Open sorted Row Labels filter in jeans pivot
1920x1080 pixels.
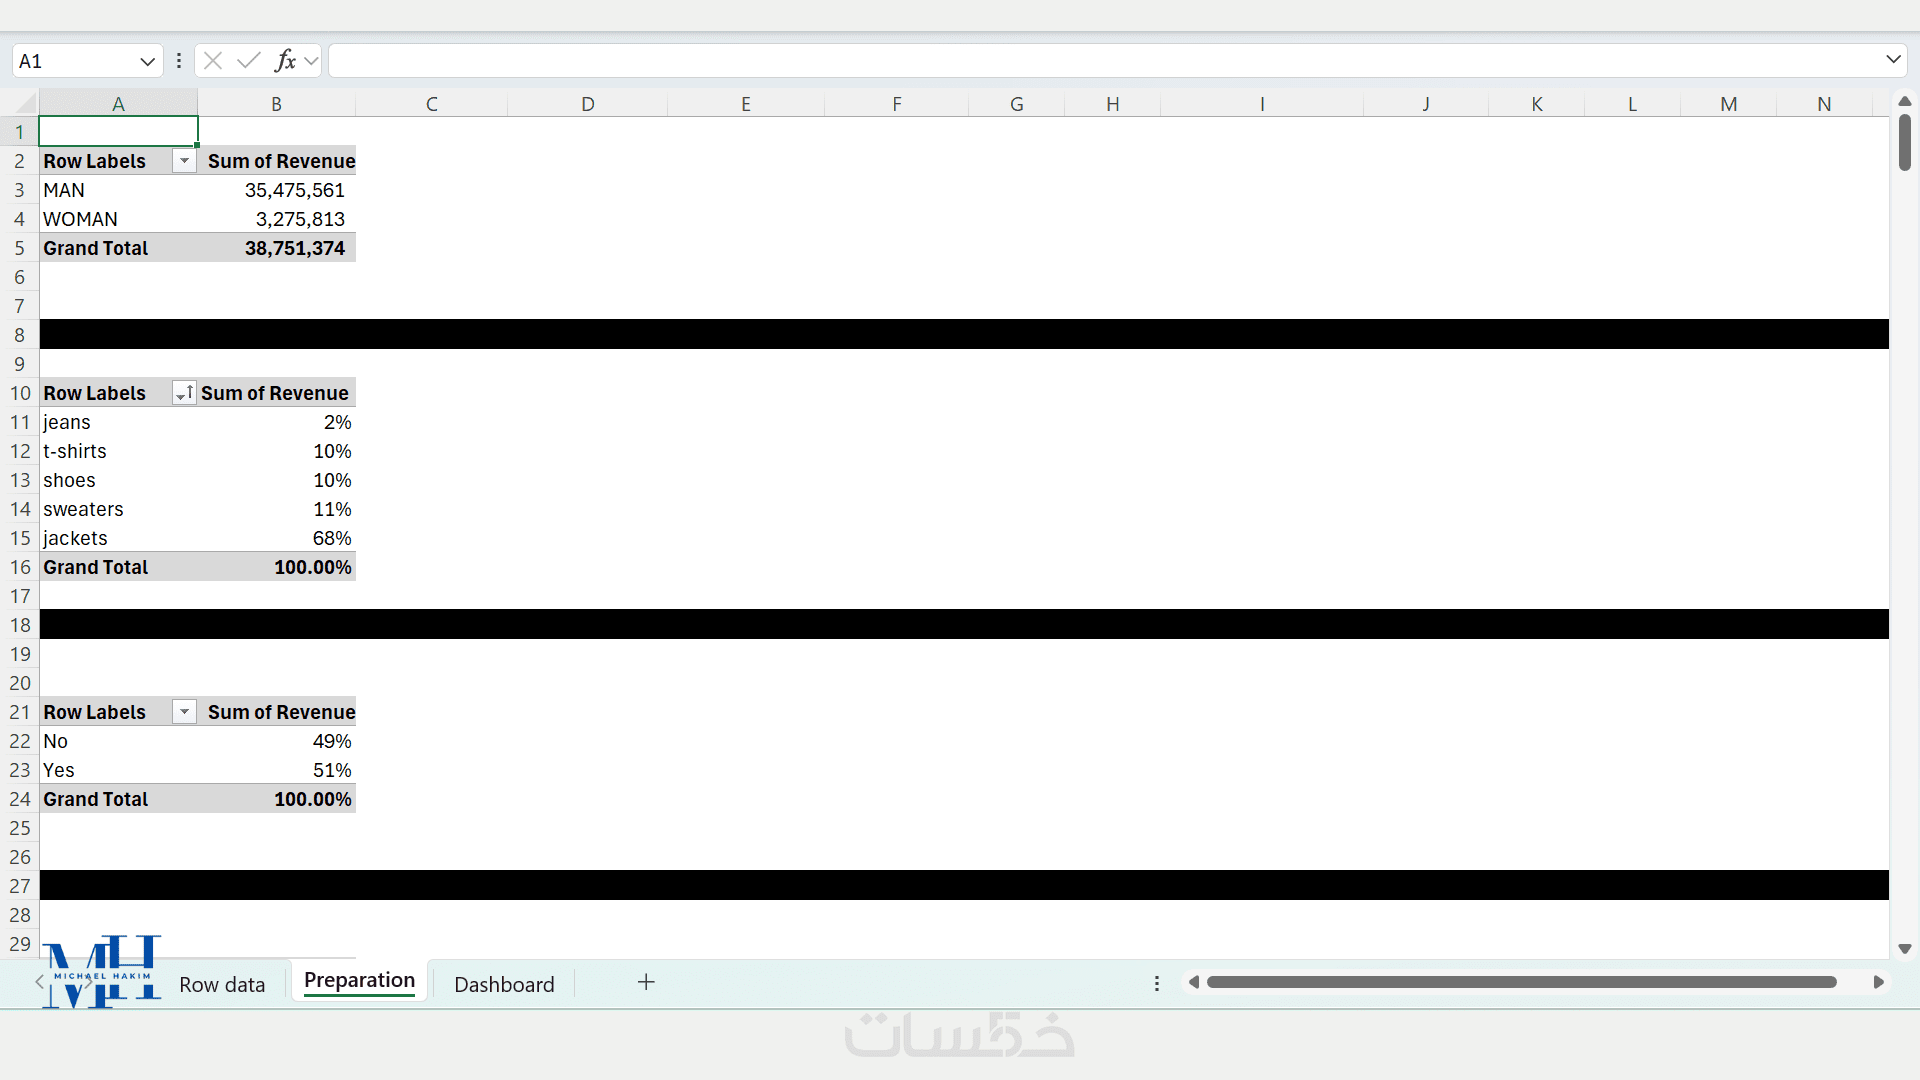pyautogui.click(x=184, y=393)
